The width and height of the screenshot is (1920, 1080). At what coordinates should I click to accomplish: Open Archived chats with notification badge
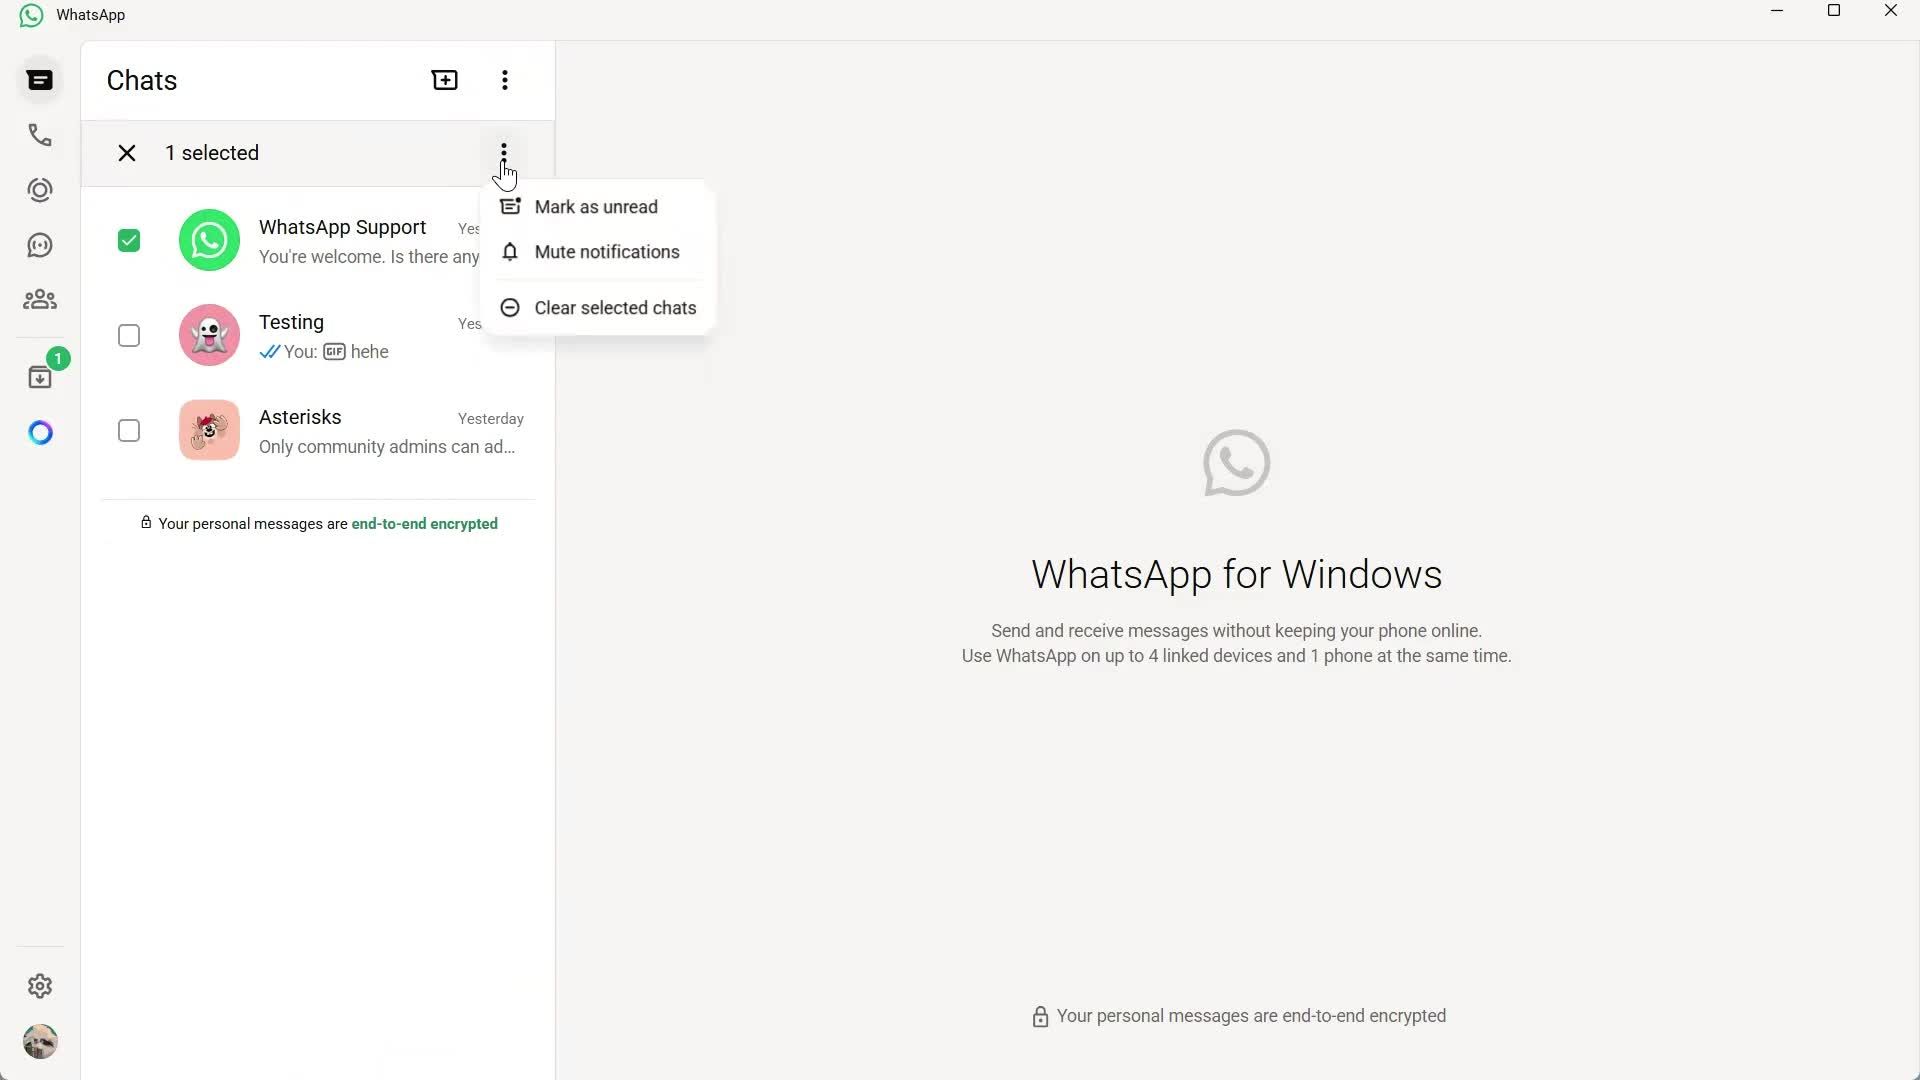40,376
